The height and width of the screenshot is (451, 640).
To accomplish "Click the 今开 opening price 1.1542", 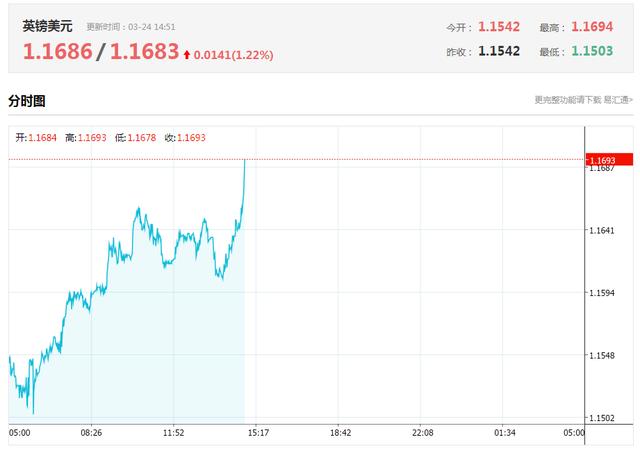I will click(x=499, y=27).
